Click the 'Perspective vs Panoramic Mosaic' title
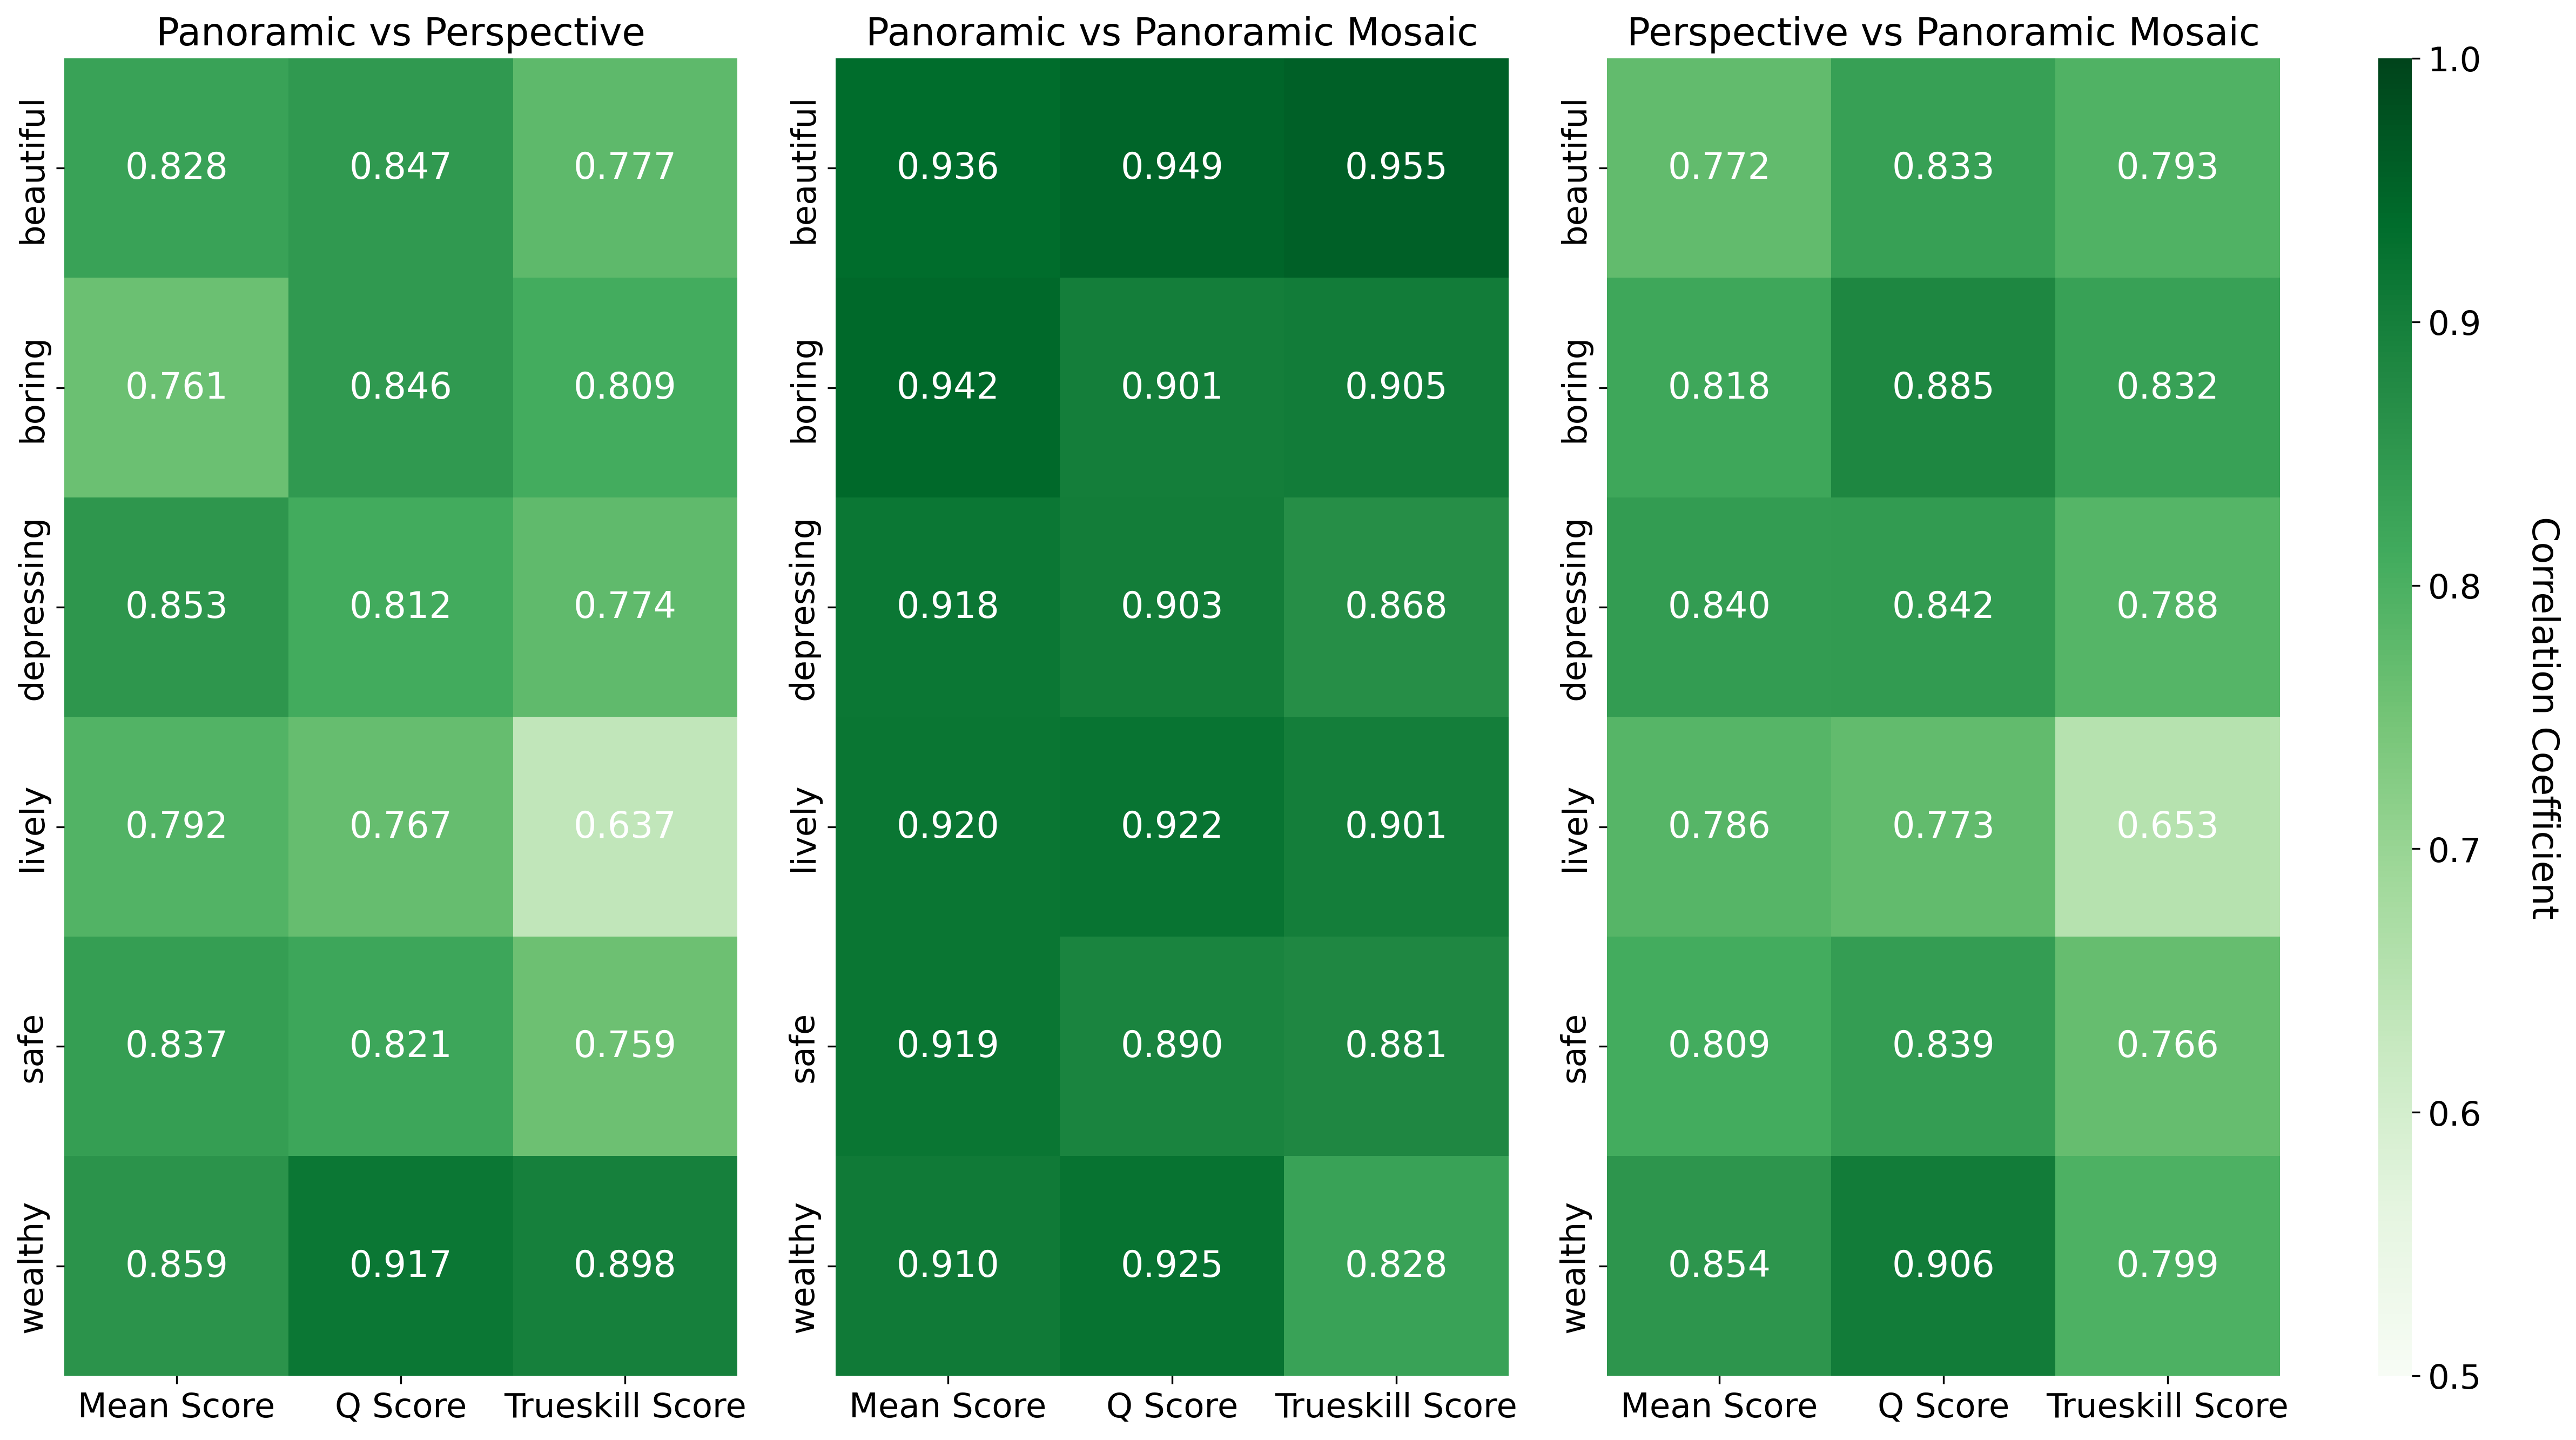 click(x=1942, y=33)
